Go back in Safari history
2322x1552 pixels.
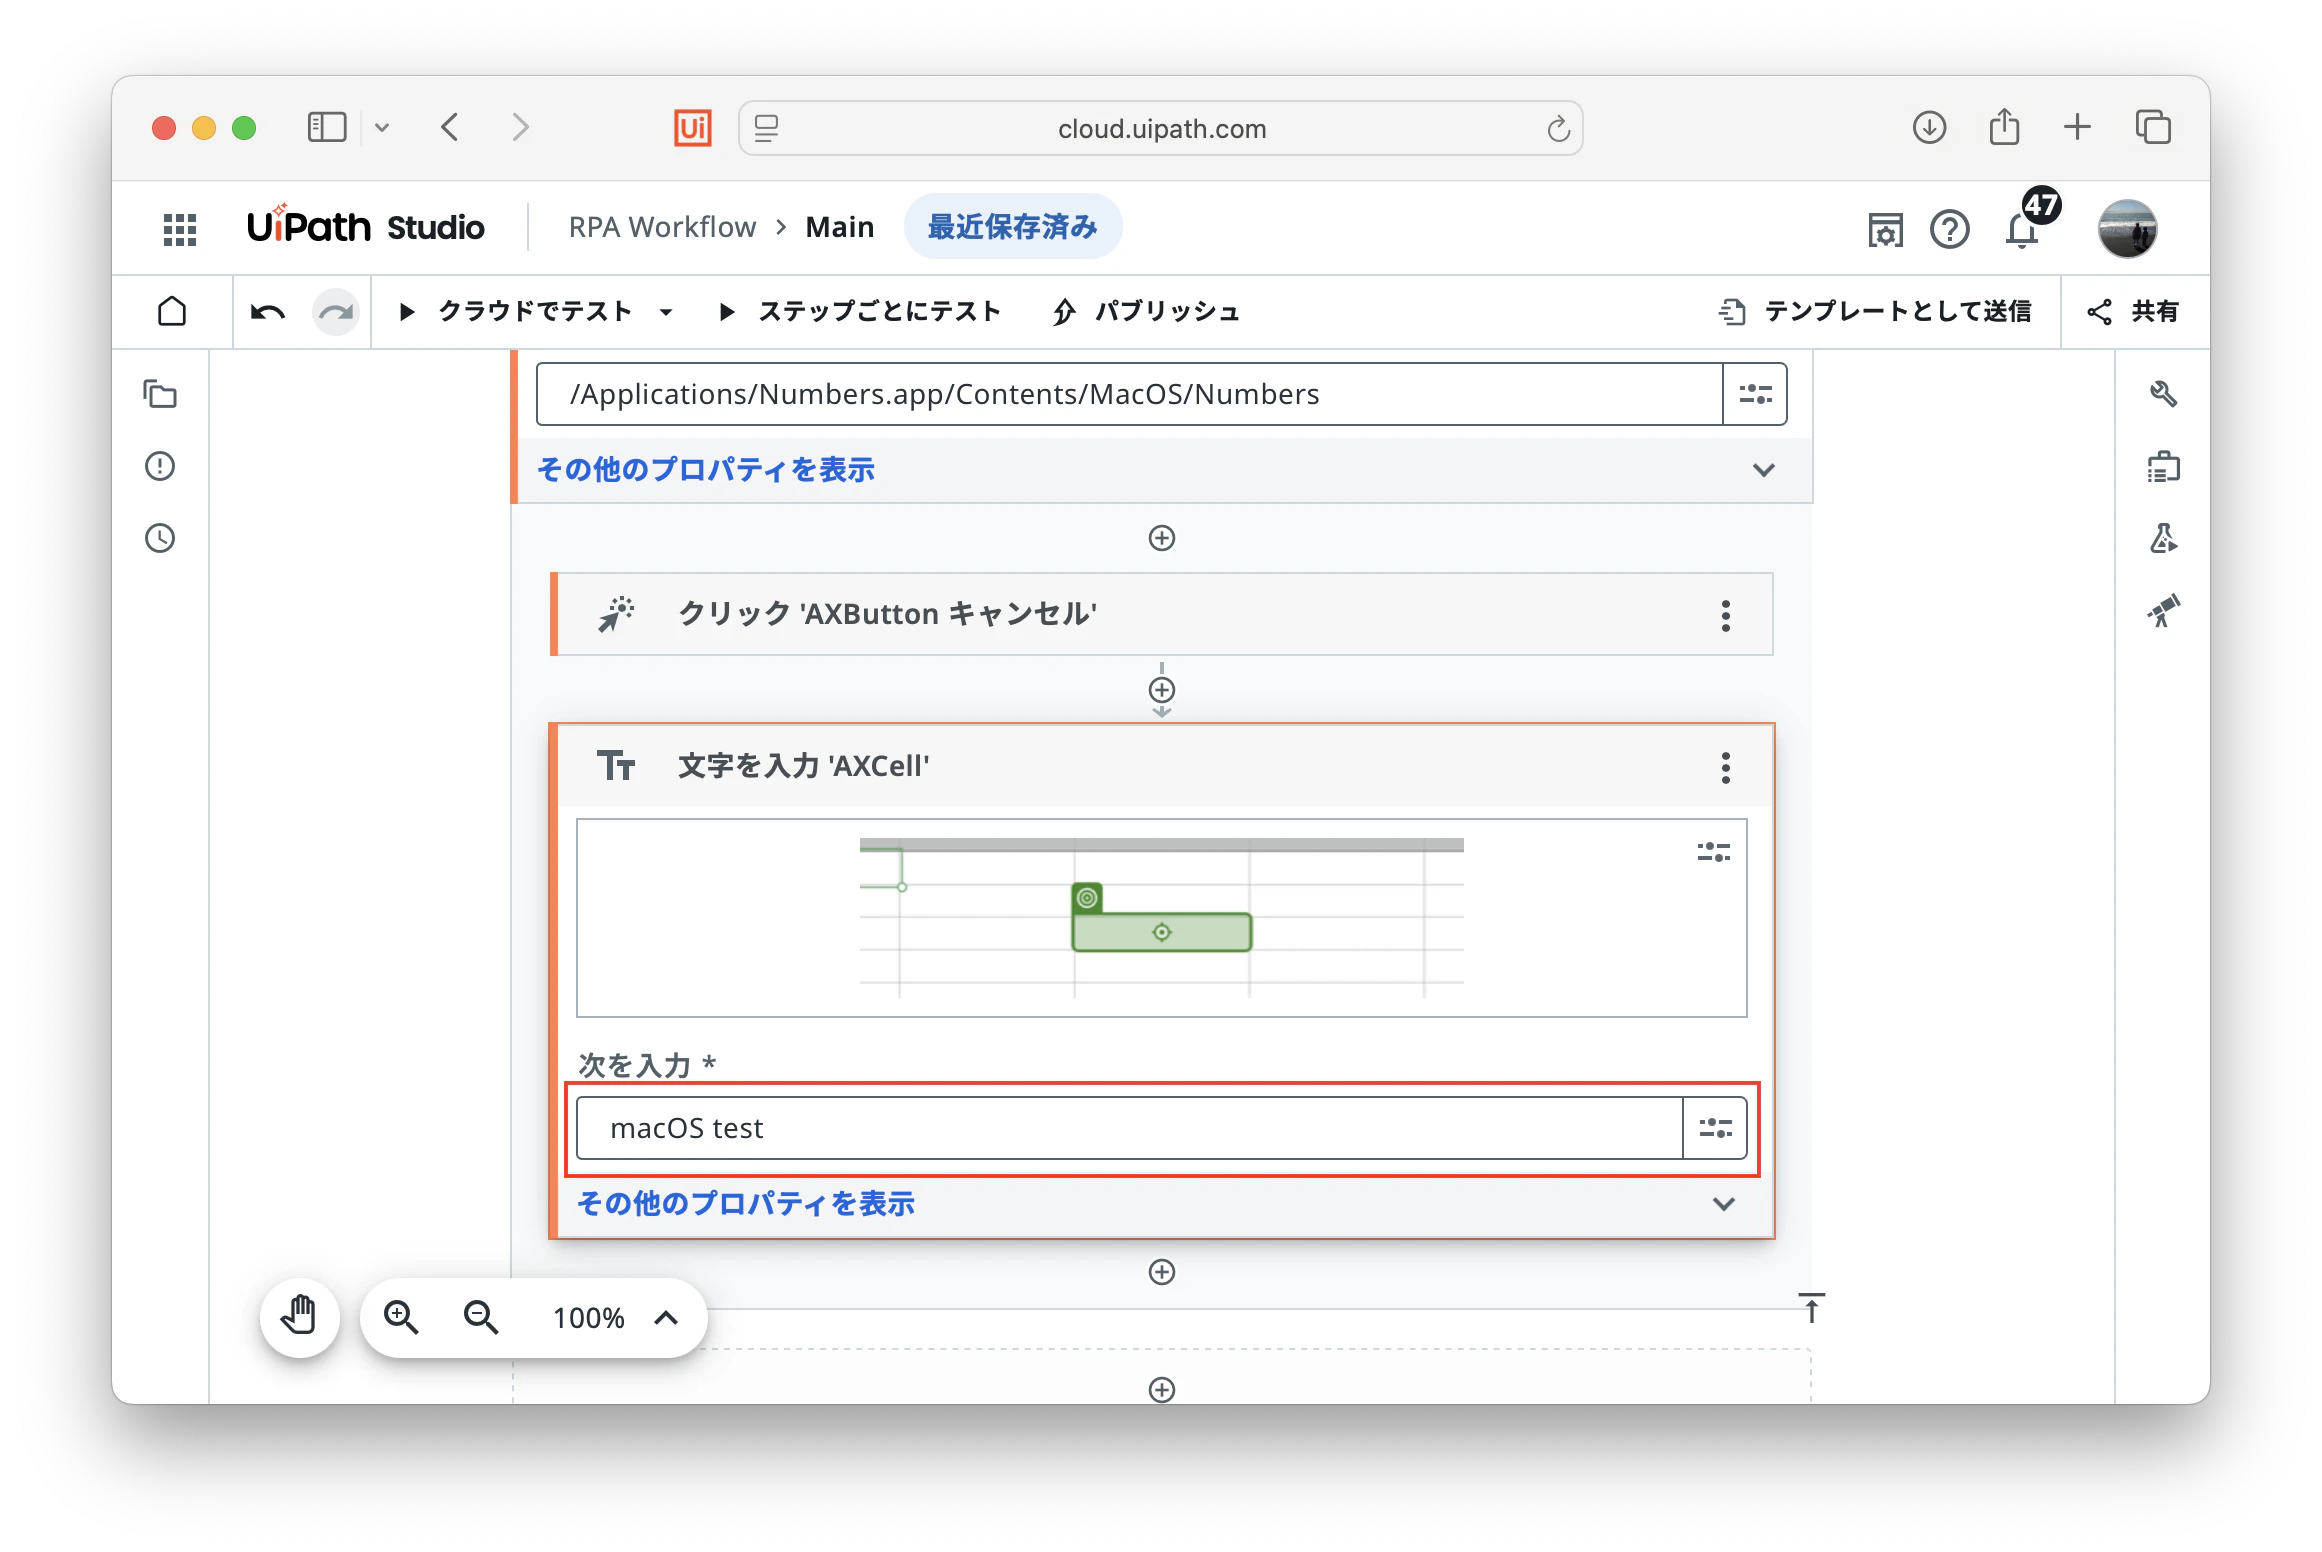click(x=450, y=127)
